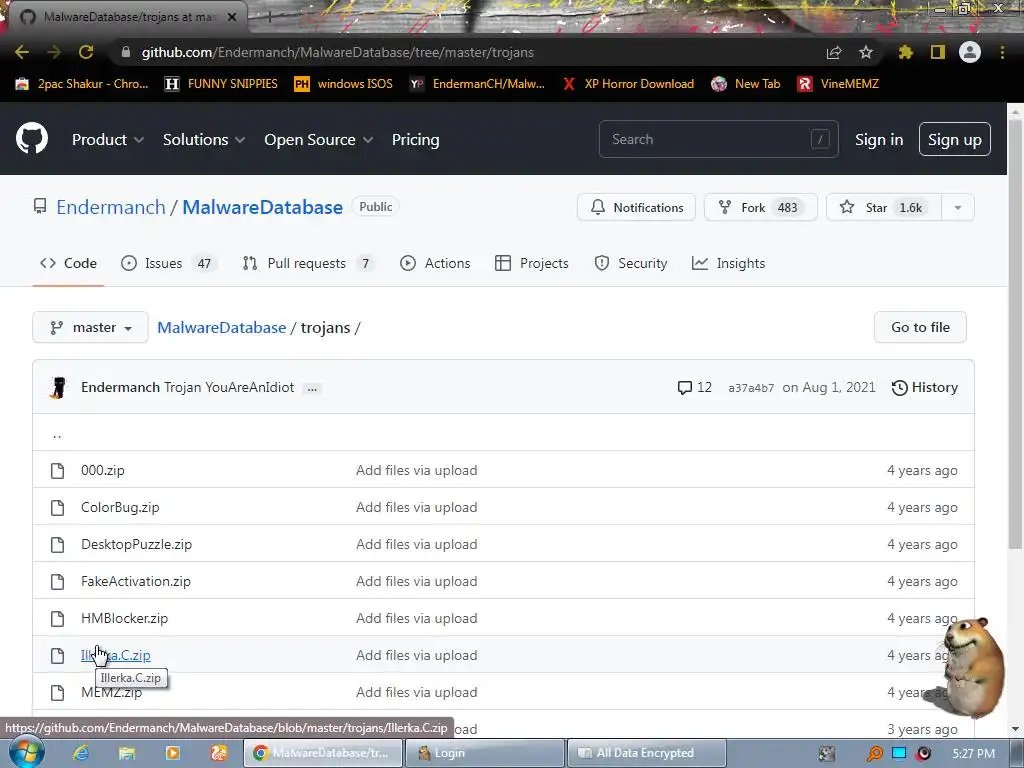
Task: Click the padlock site info icon
Action: pos(126,52)
